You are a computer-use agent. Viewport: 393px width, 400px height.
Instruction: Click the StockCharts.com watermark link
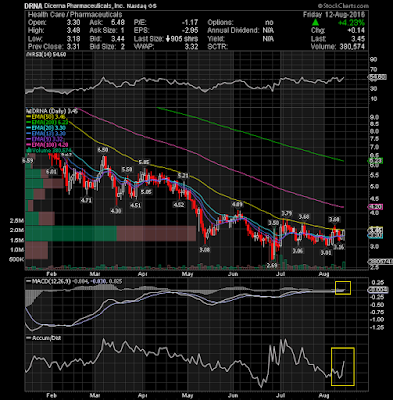(343, 6)
